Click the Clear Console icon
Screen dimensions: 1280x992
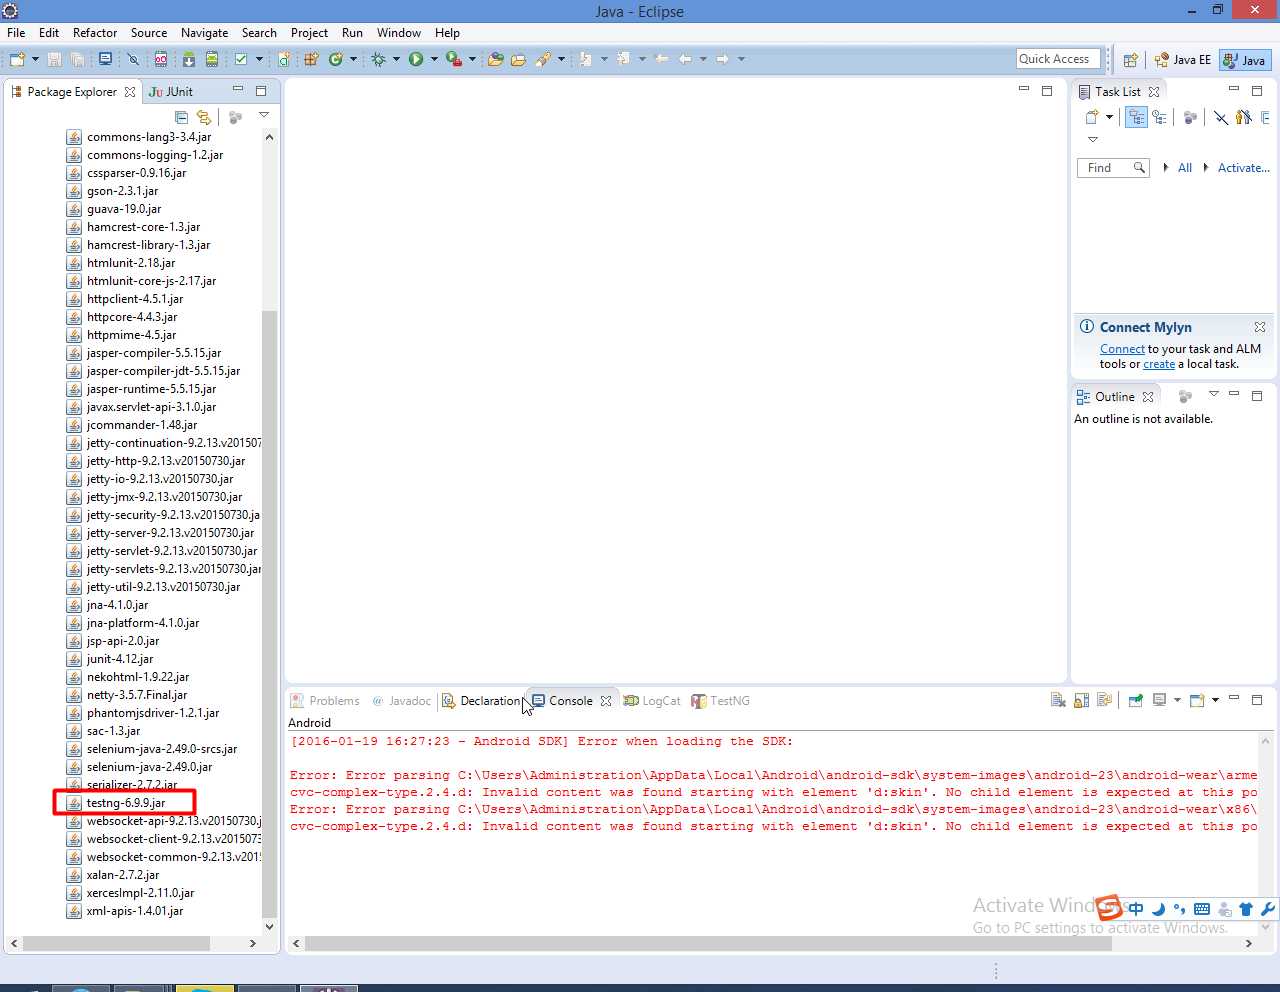pyautogui.click(x=1058, y=700)
